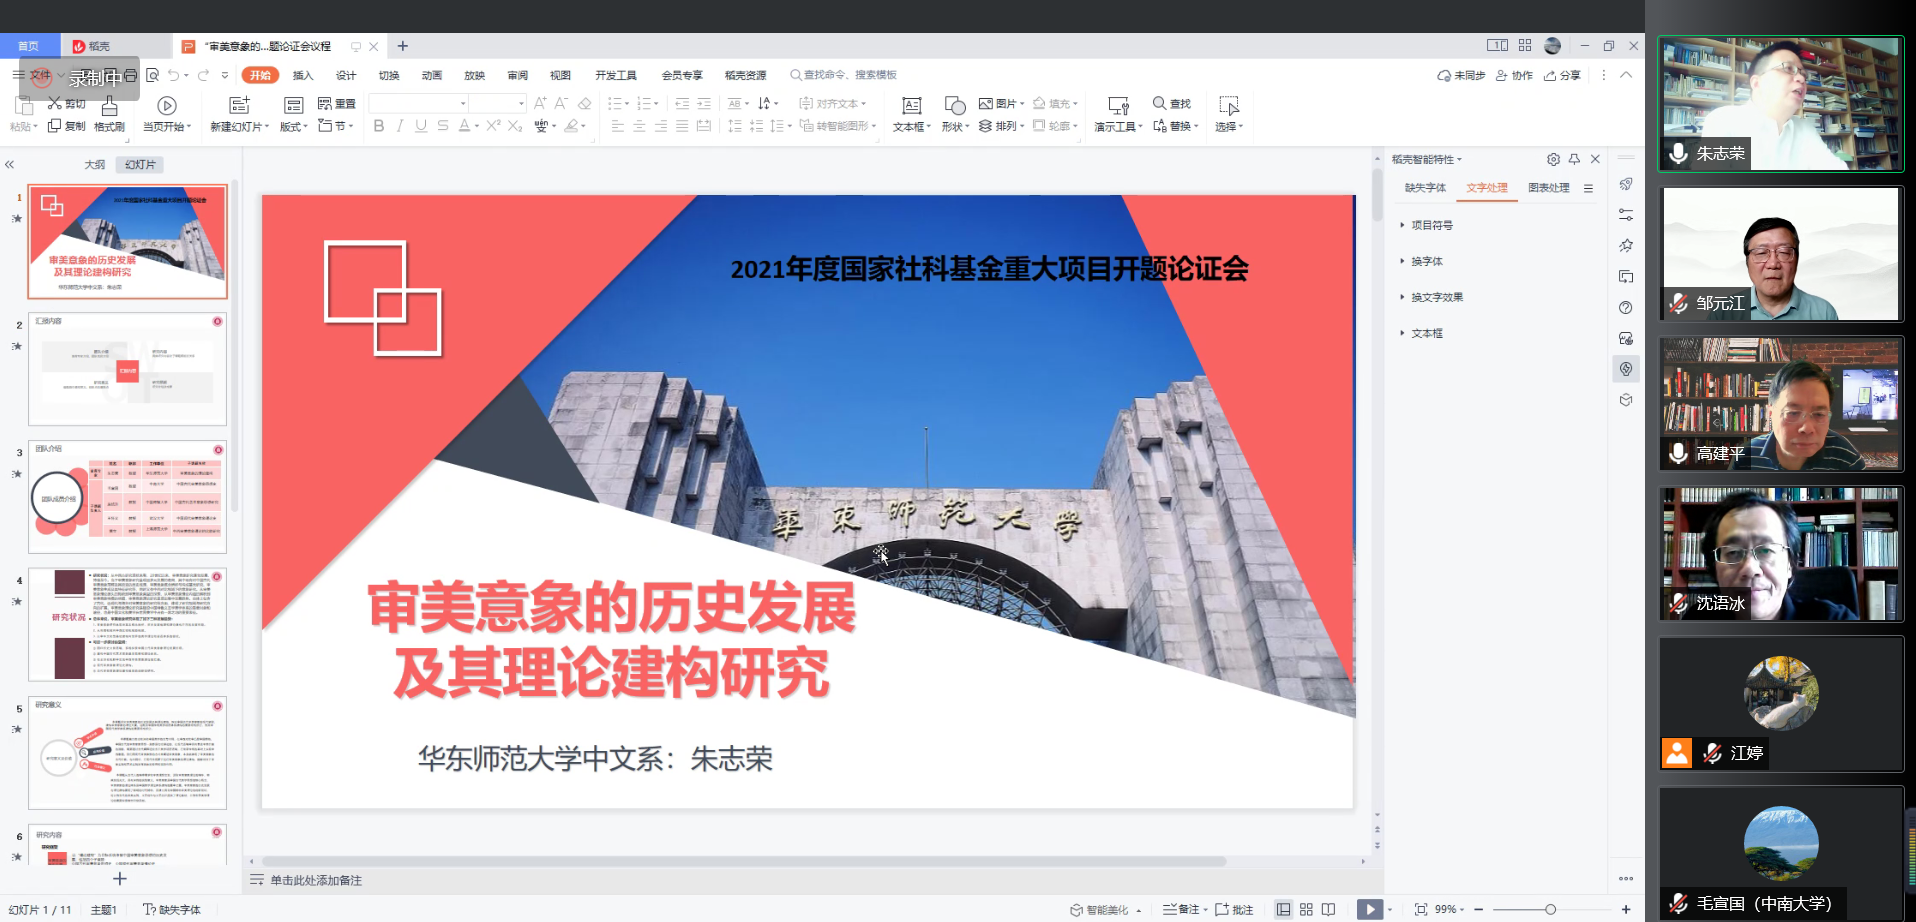Screen dimensions: 1916x922
Task: Expand the 项目符号 section
Action: (1431, 225)
